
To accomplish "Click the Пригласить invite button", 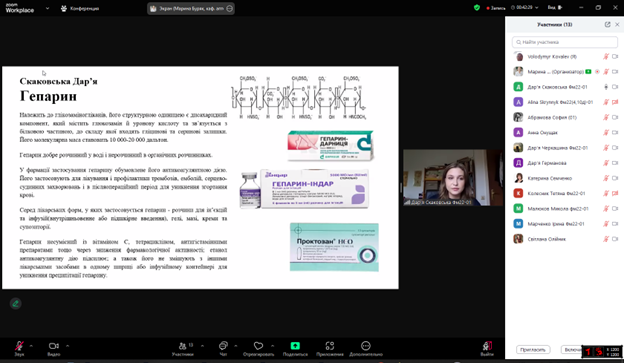I will [x=533, y=349].
